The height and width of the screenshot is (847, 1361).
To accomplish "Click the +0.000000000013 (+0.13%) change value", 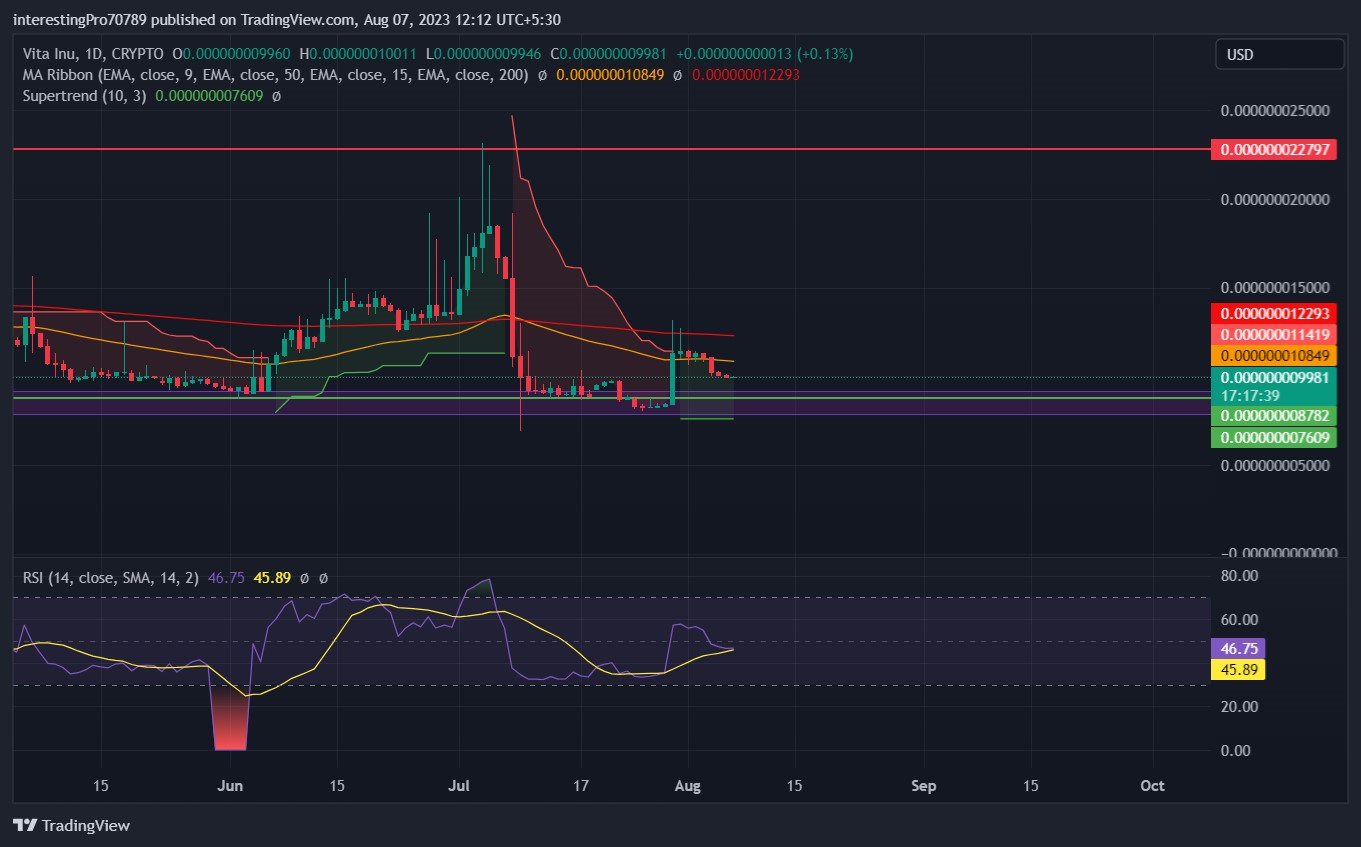I will point(764,53).
